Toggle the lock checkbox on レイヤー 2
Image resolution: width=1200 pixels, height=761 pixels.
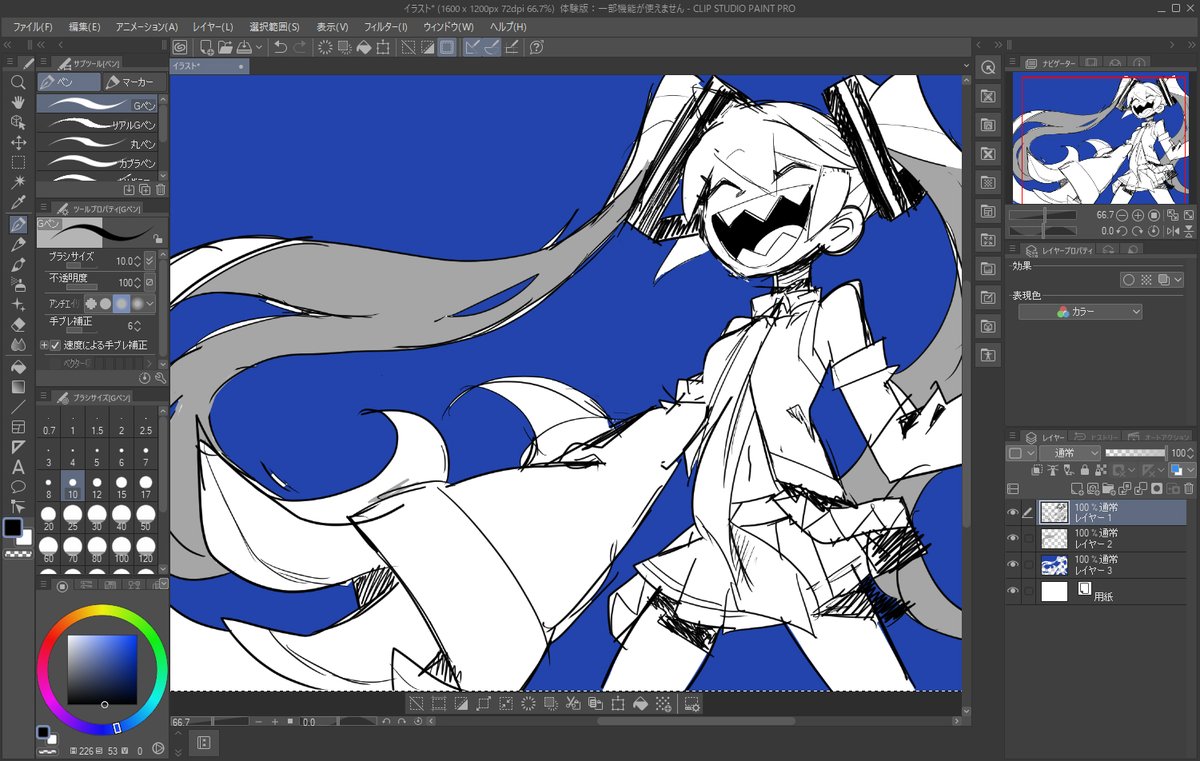pos(1028,539)
